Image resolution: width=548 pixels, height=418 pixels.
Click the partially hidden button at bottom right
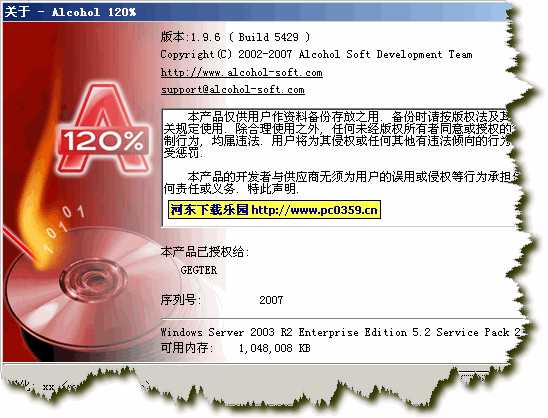pyautogui.click(x=473, y=377)
